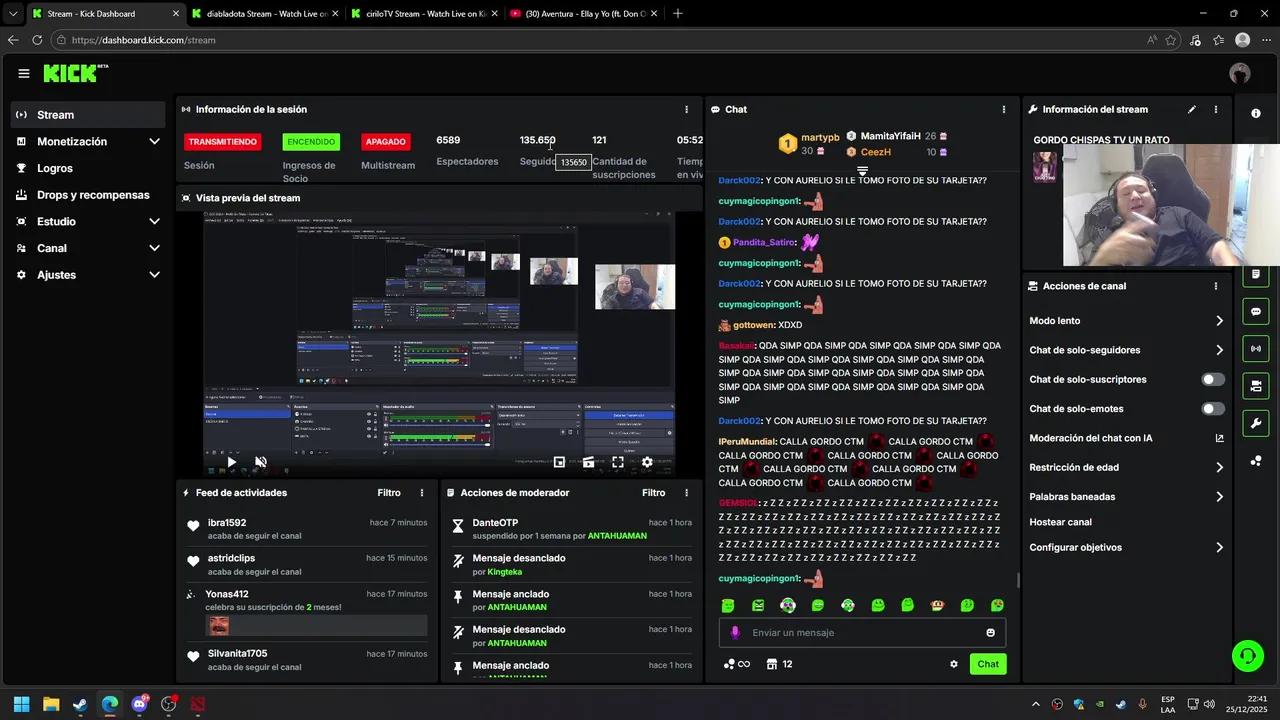1280x720 pixels.
Task: Open Filtro in Acciones de moderador
Action: (x=653, y=493)
